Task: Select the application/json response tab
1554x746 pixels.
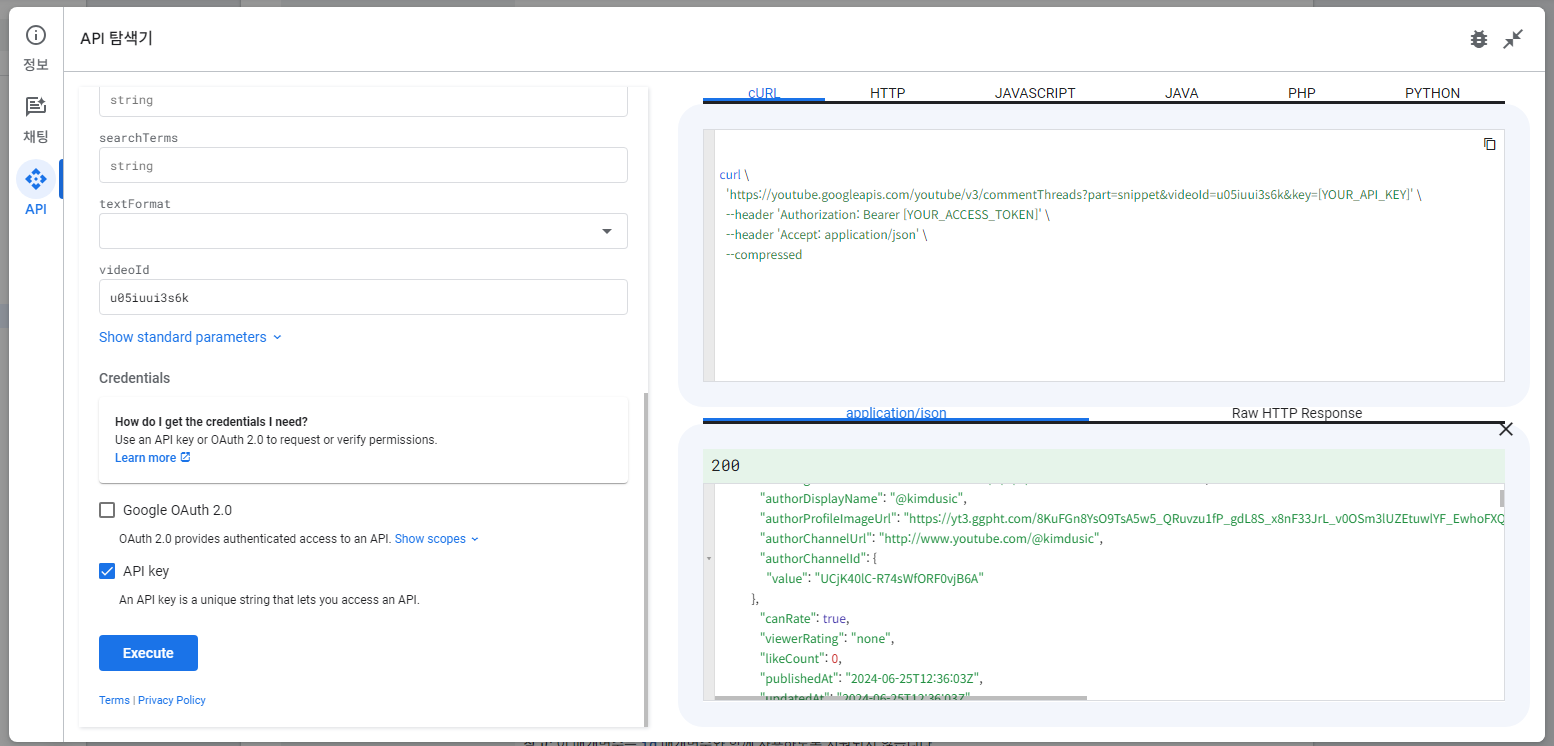Action: (896, 413)
